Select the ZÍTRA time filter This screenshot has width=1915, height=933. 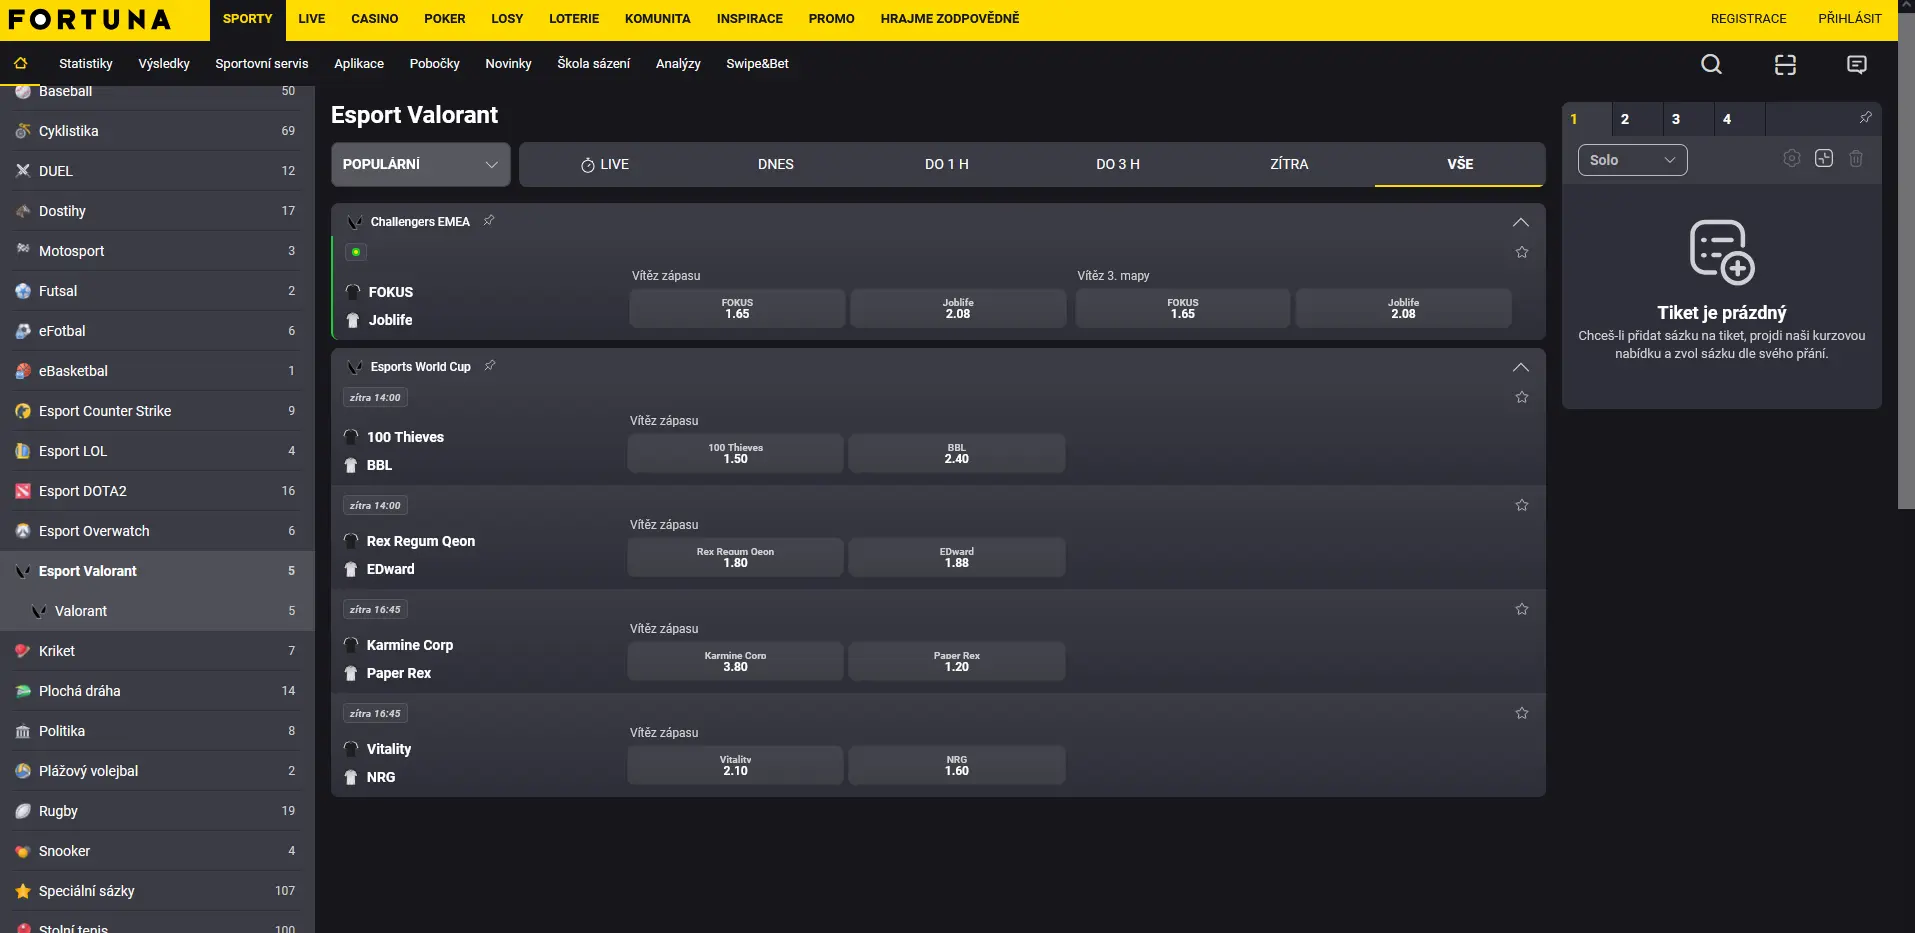pos(1289,164)
